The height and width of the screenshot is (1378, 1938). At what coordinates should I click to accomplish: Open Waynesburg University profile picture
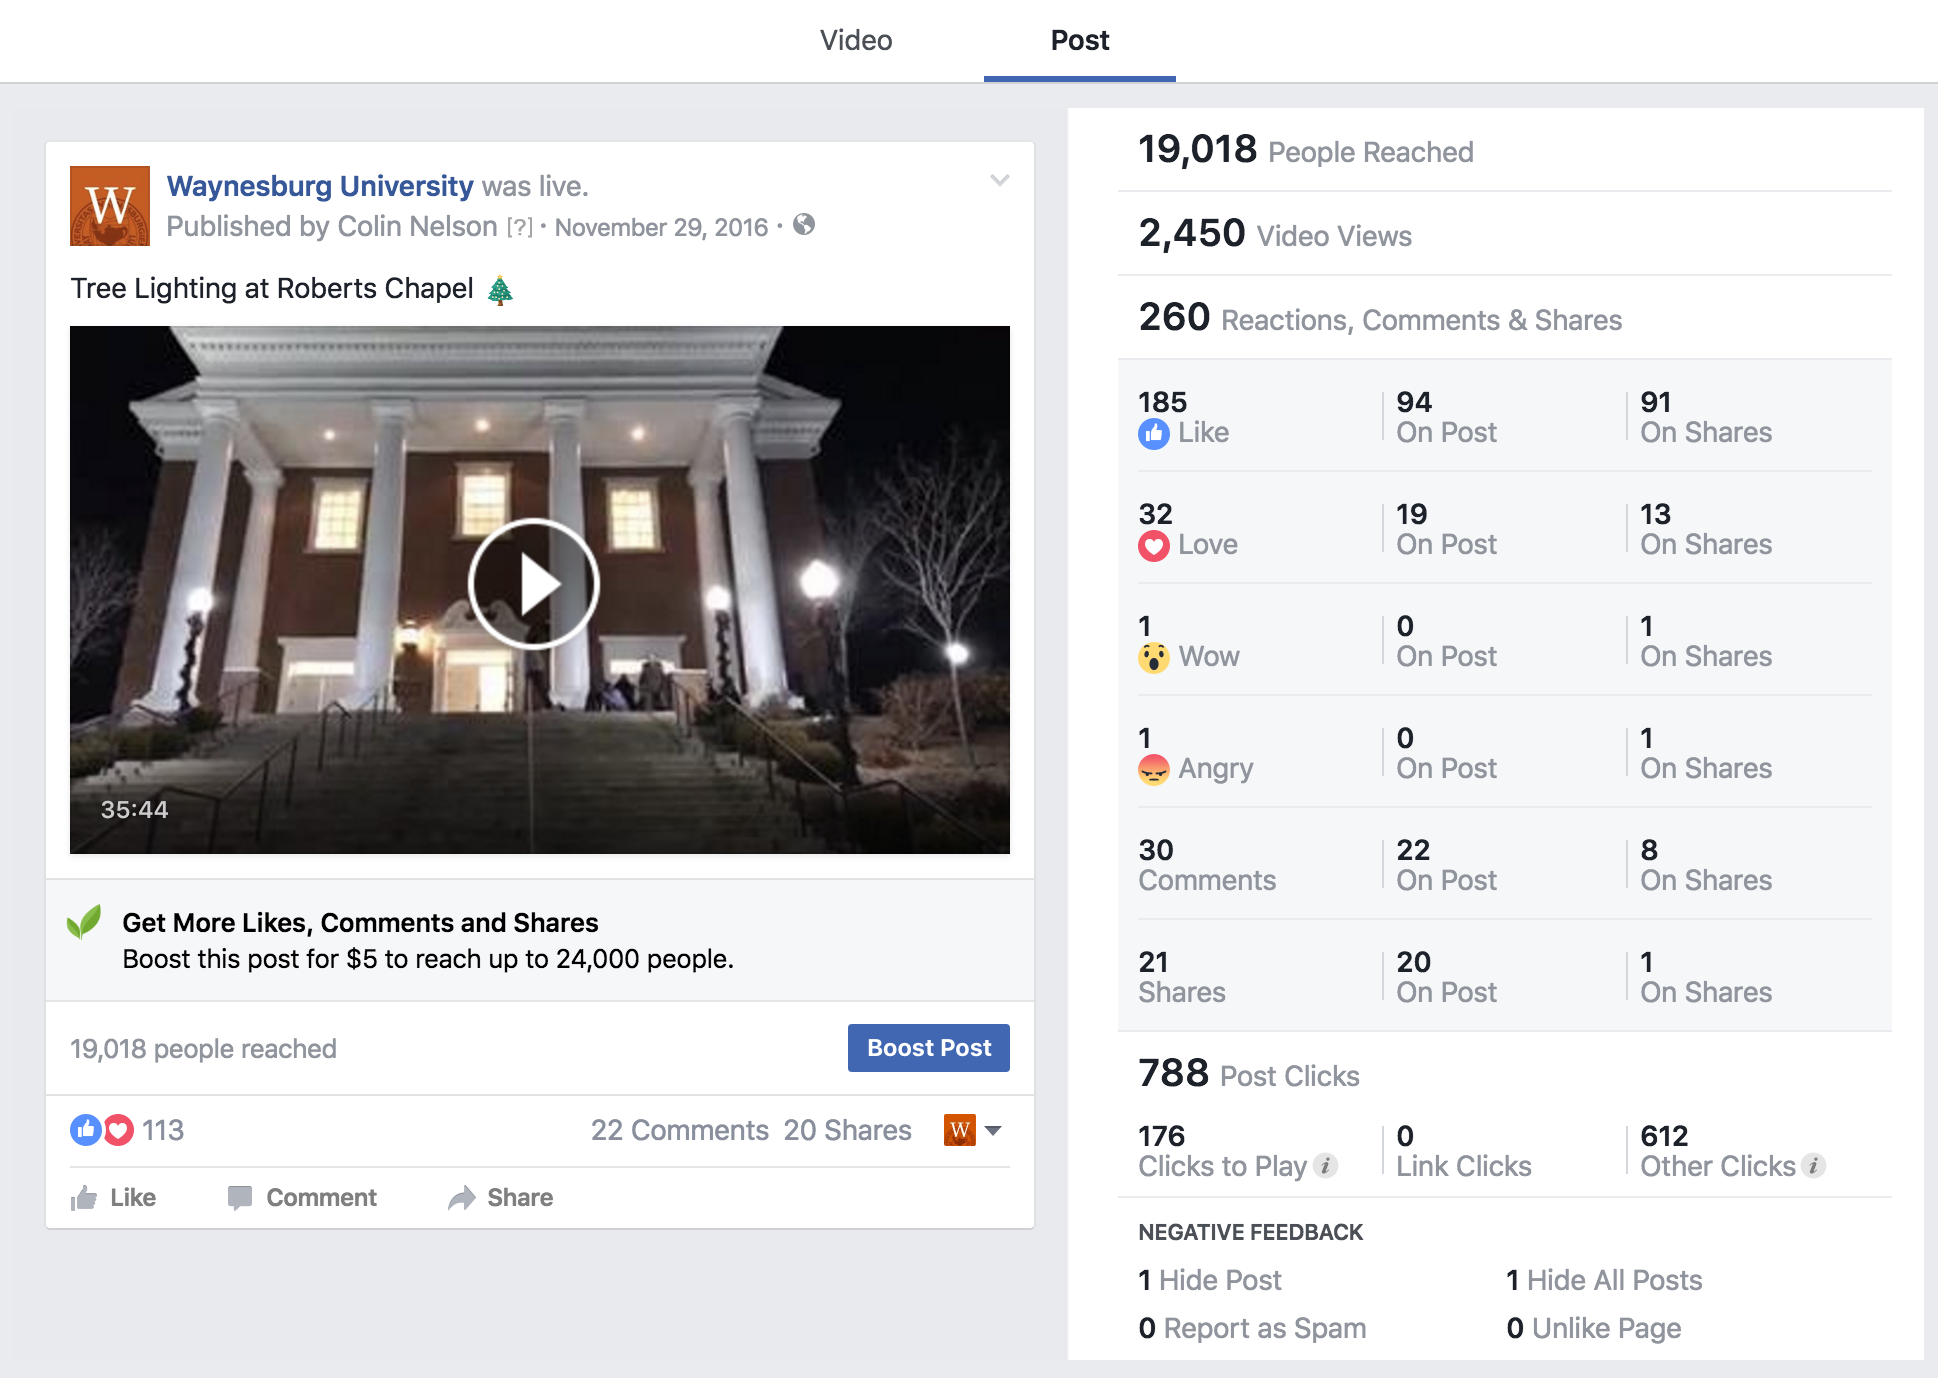[110, 206]
